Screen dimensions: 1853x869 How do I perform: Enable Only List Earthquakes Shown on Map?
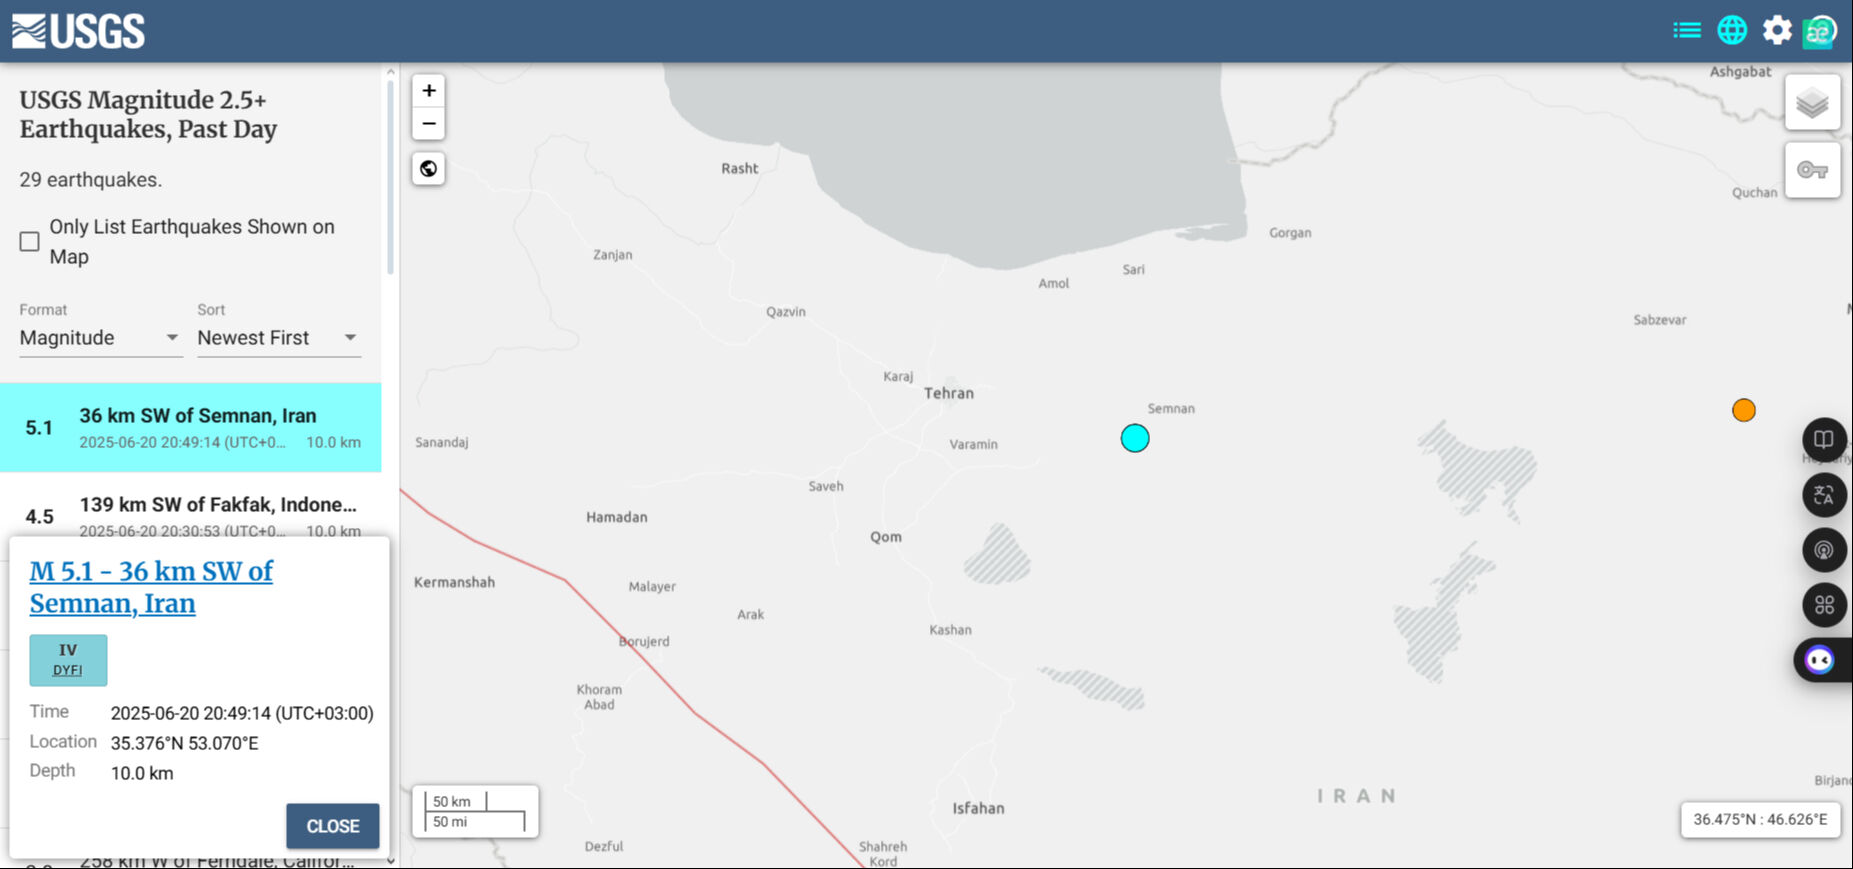tap(30, 242)
